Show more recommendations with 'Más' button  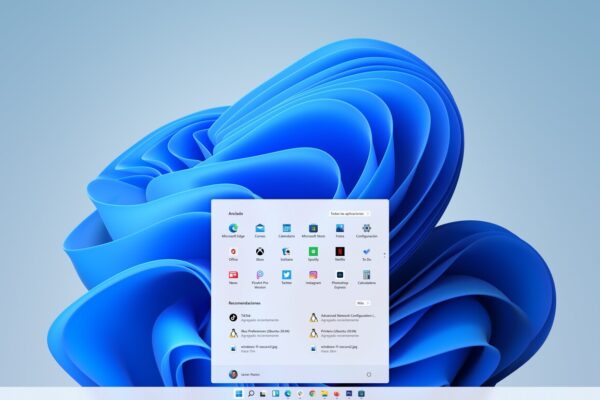click(x=362, y=303)
